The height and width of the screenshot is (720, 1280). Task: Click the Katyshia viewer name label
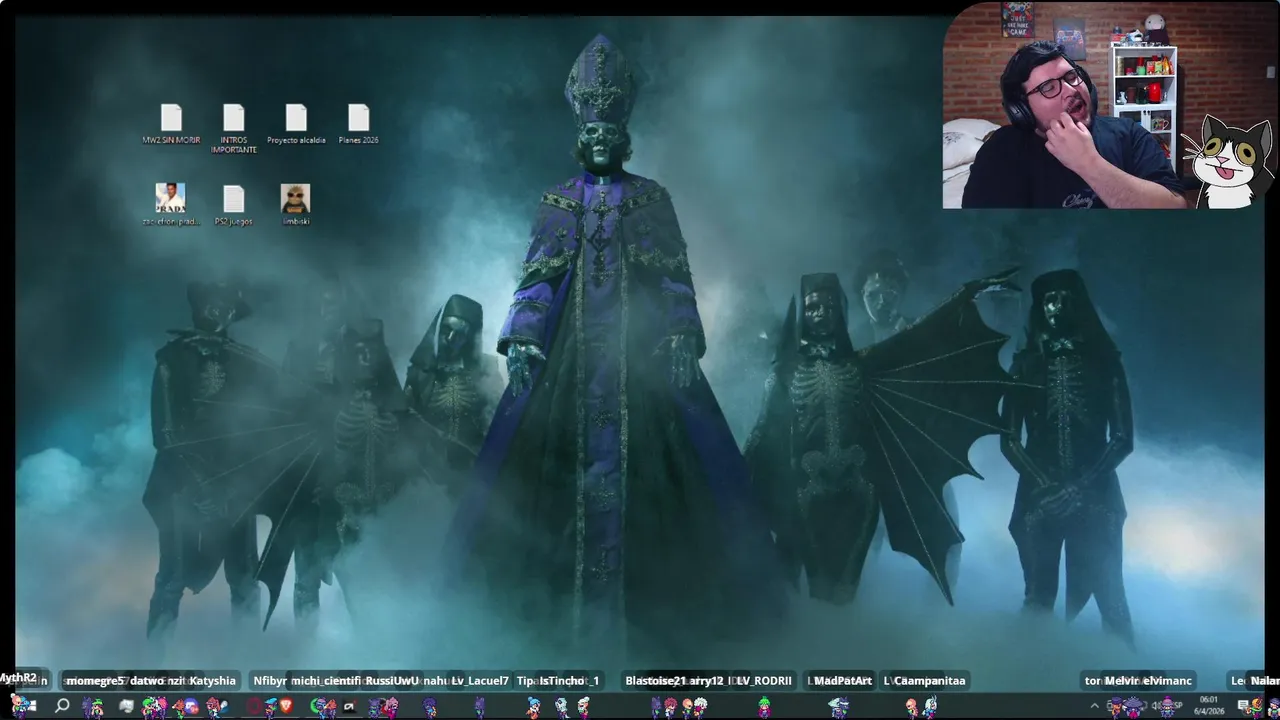[x=213, y=681]
